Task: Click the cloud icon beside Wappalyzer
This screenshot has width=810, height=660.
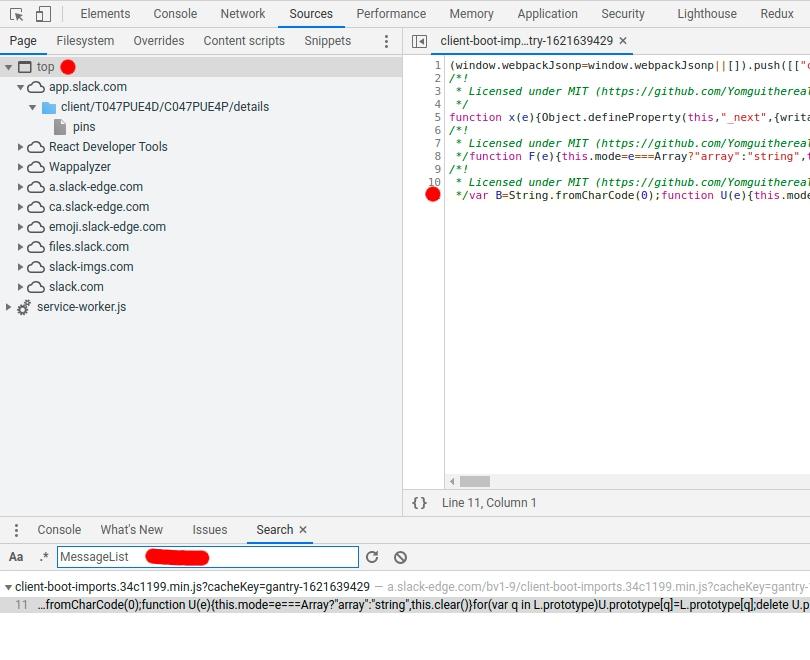Action: point(36,167)
